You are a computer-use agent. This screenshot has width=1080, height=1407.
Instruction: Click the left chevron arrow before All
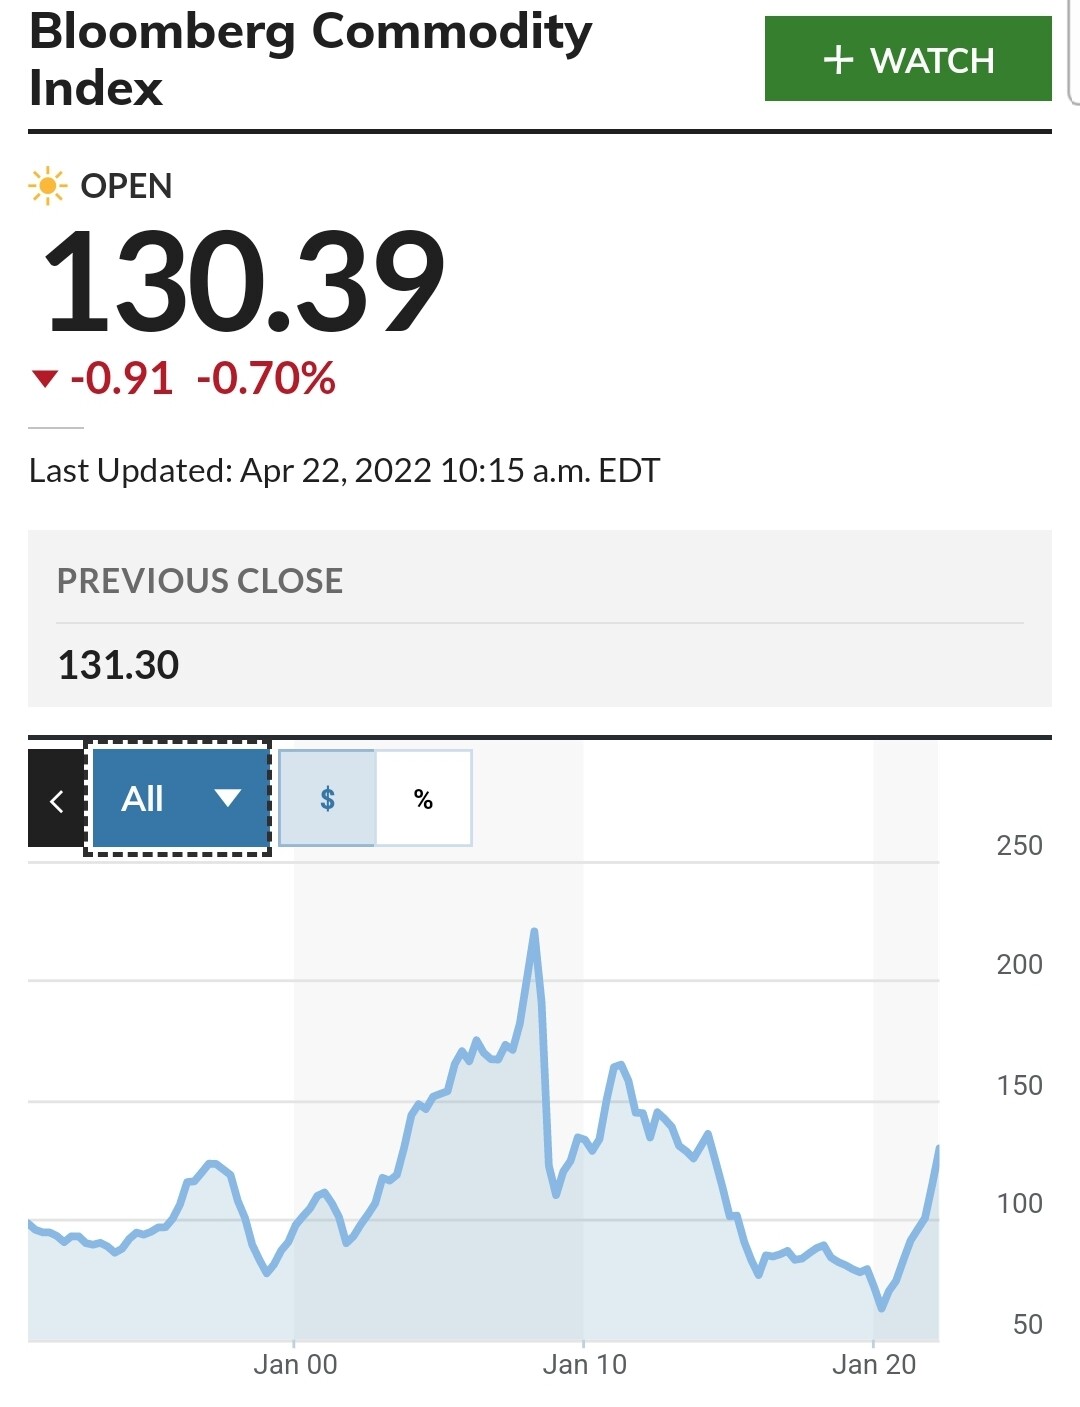(x=56, y=799)
